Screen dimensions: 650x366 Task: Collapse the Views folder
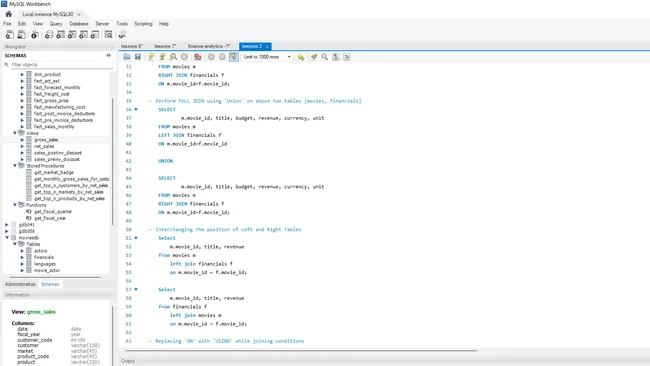[15, 133]
